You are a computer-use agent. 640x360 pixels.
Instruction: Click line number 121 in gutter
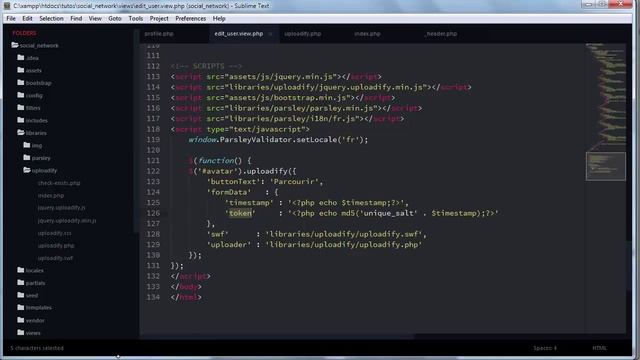tap(153, 161)
